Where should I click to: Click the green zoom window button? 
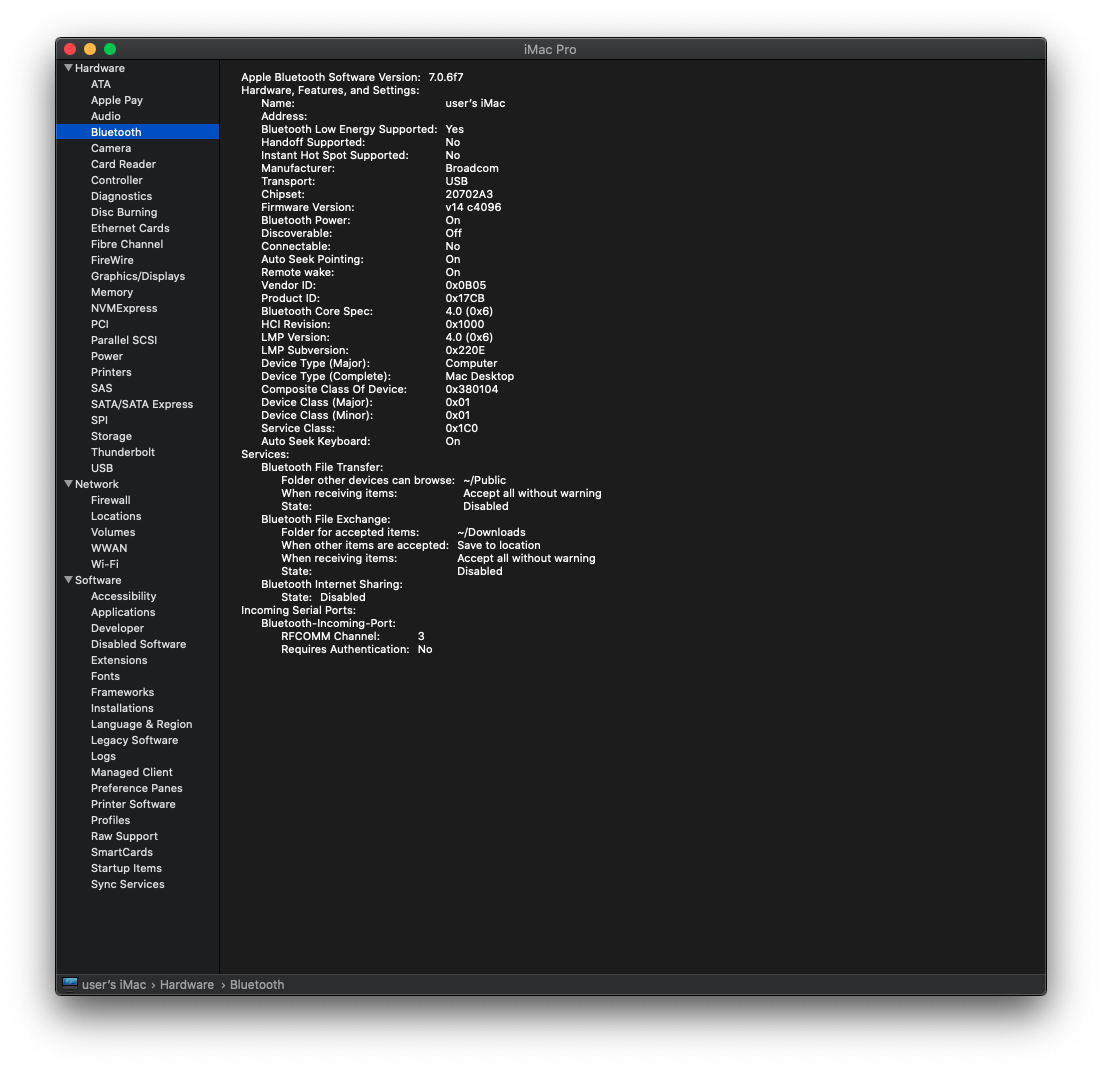[110, 49]
